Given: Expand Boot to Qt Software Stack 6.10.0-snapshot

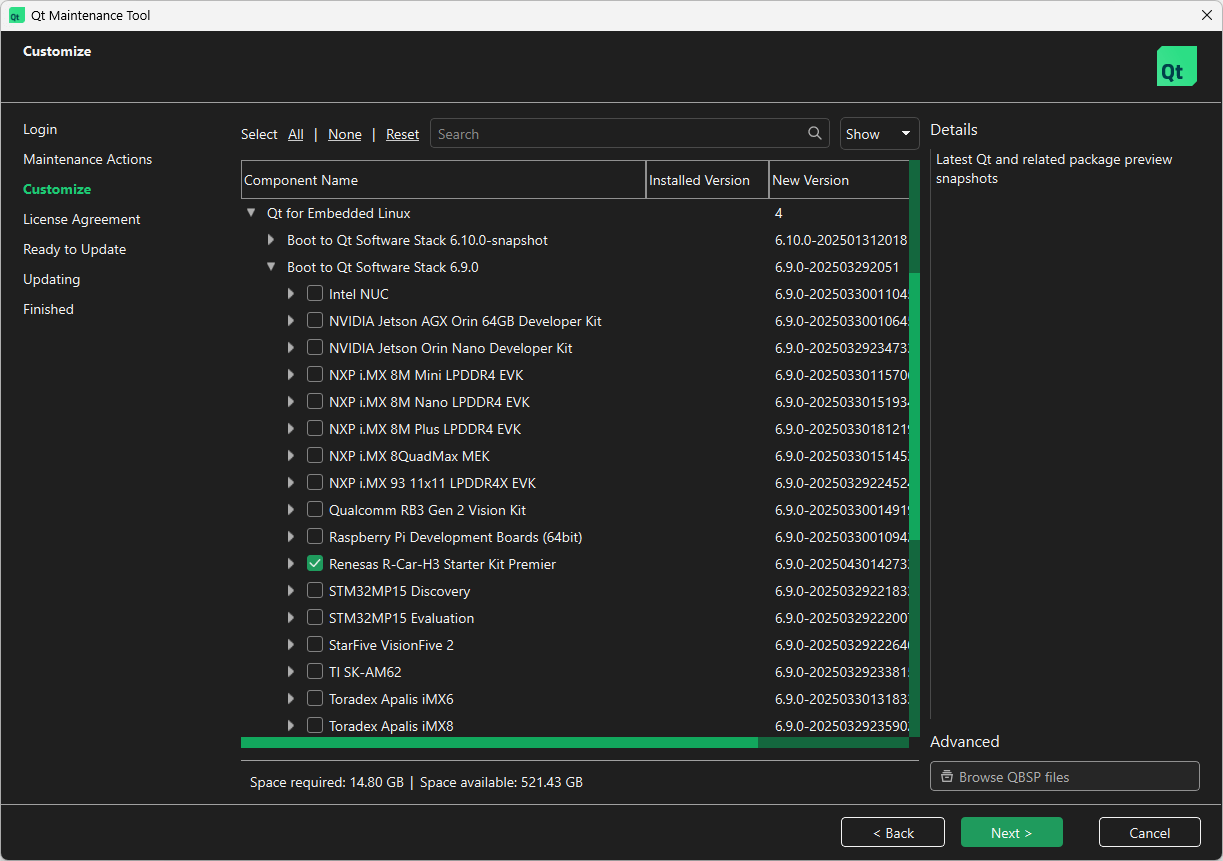Looking at the screenshot, I should [271, 240].
